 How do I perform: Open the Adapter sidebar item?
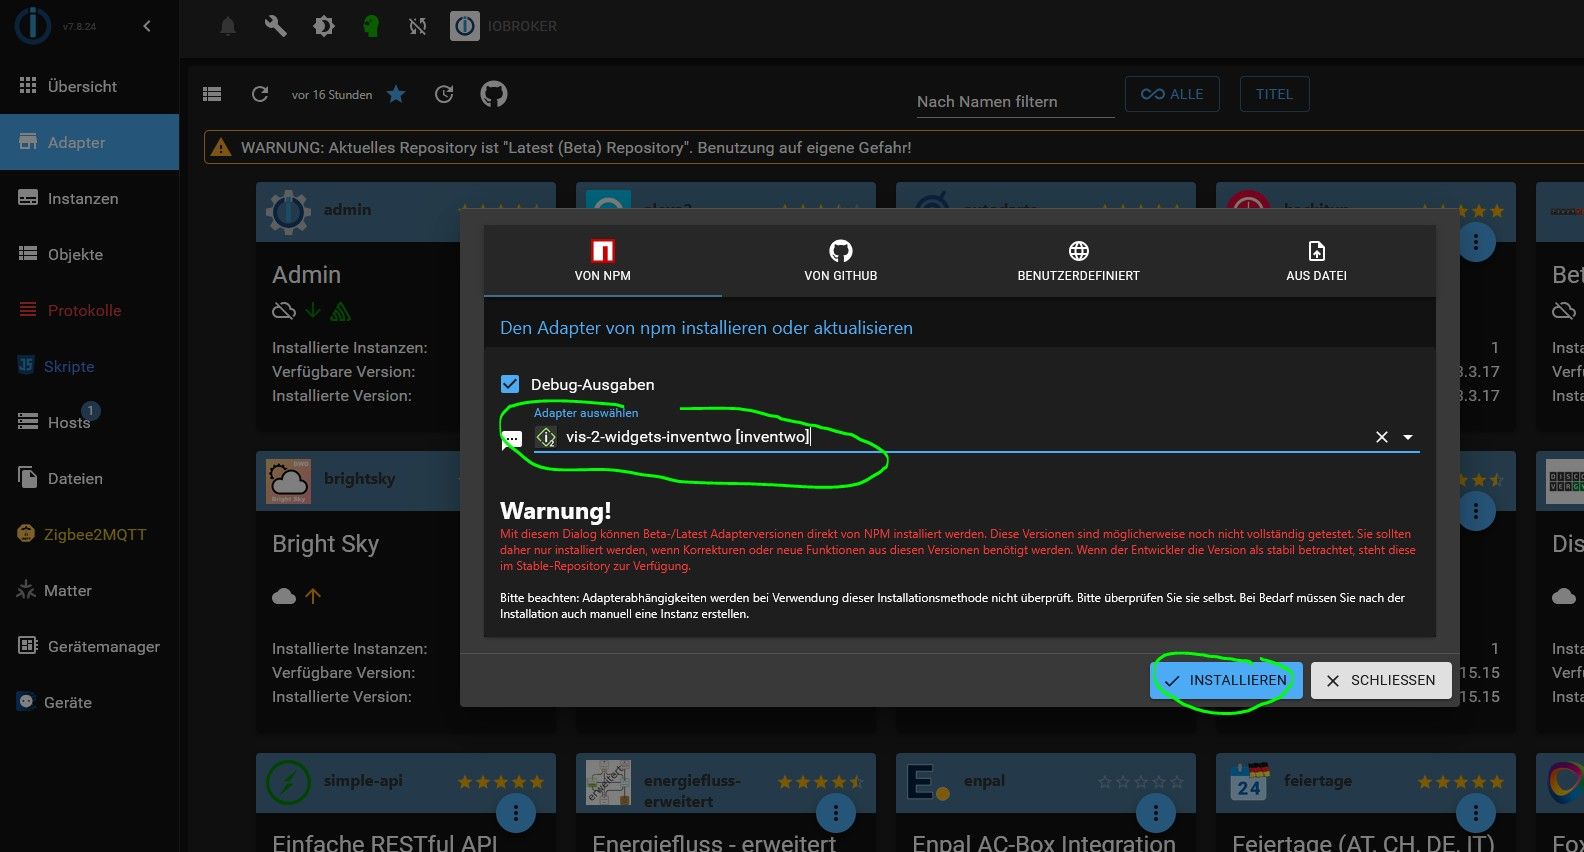[x=89, y=142]
